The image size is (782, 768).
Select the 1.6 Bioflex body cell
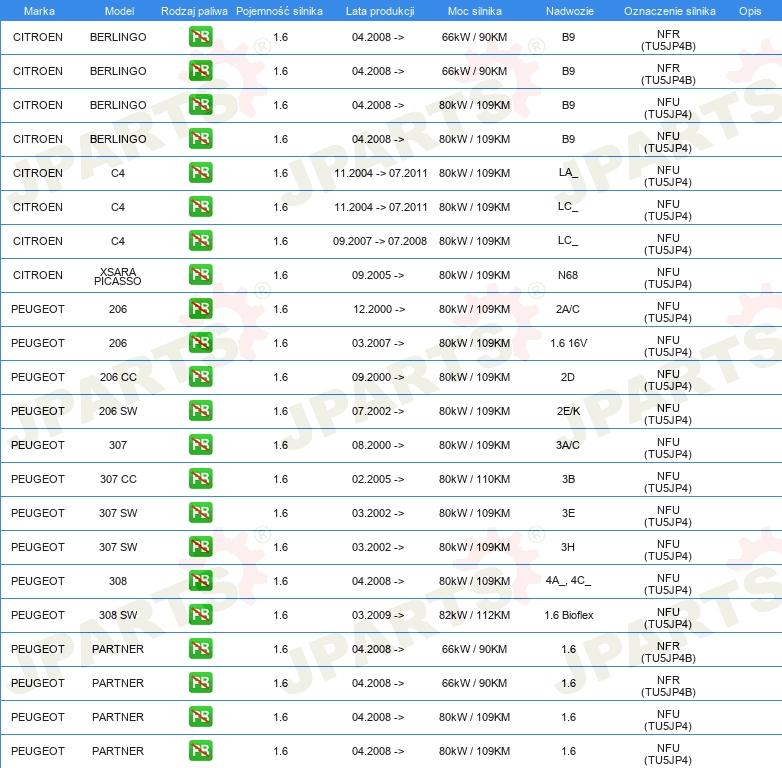(x=569, y=615)
